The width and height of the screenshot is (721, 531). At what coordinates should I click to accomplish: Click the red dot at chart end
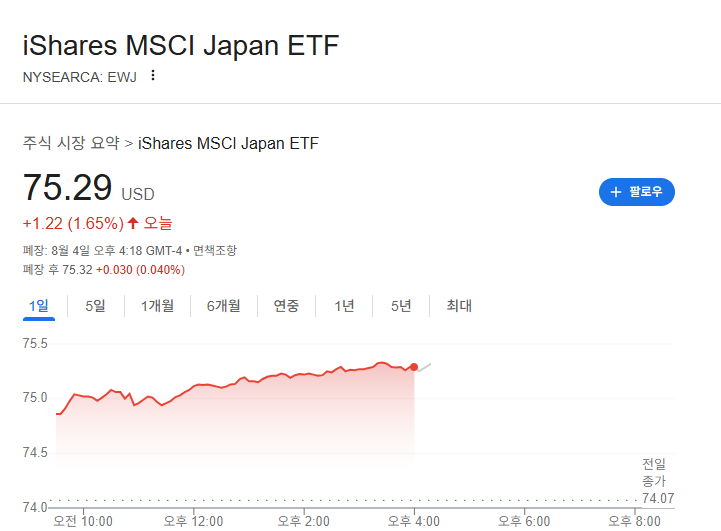click(414, 367)
